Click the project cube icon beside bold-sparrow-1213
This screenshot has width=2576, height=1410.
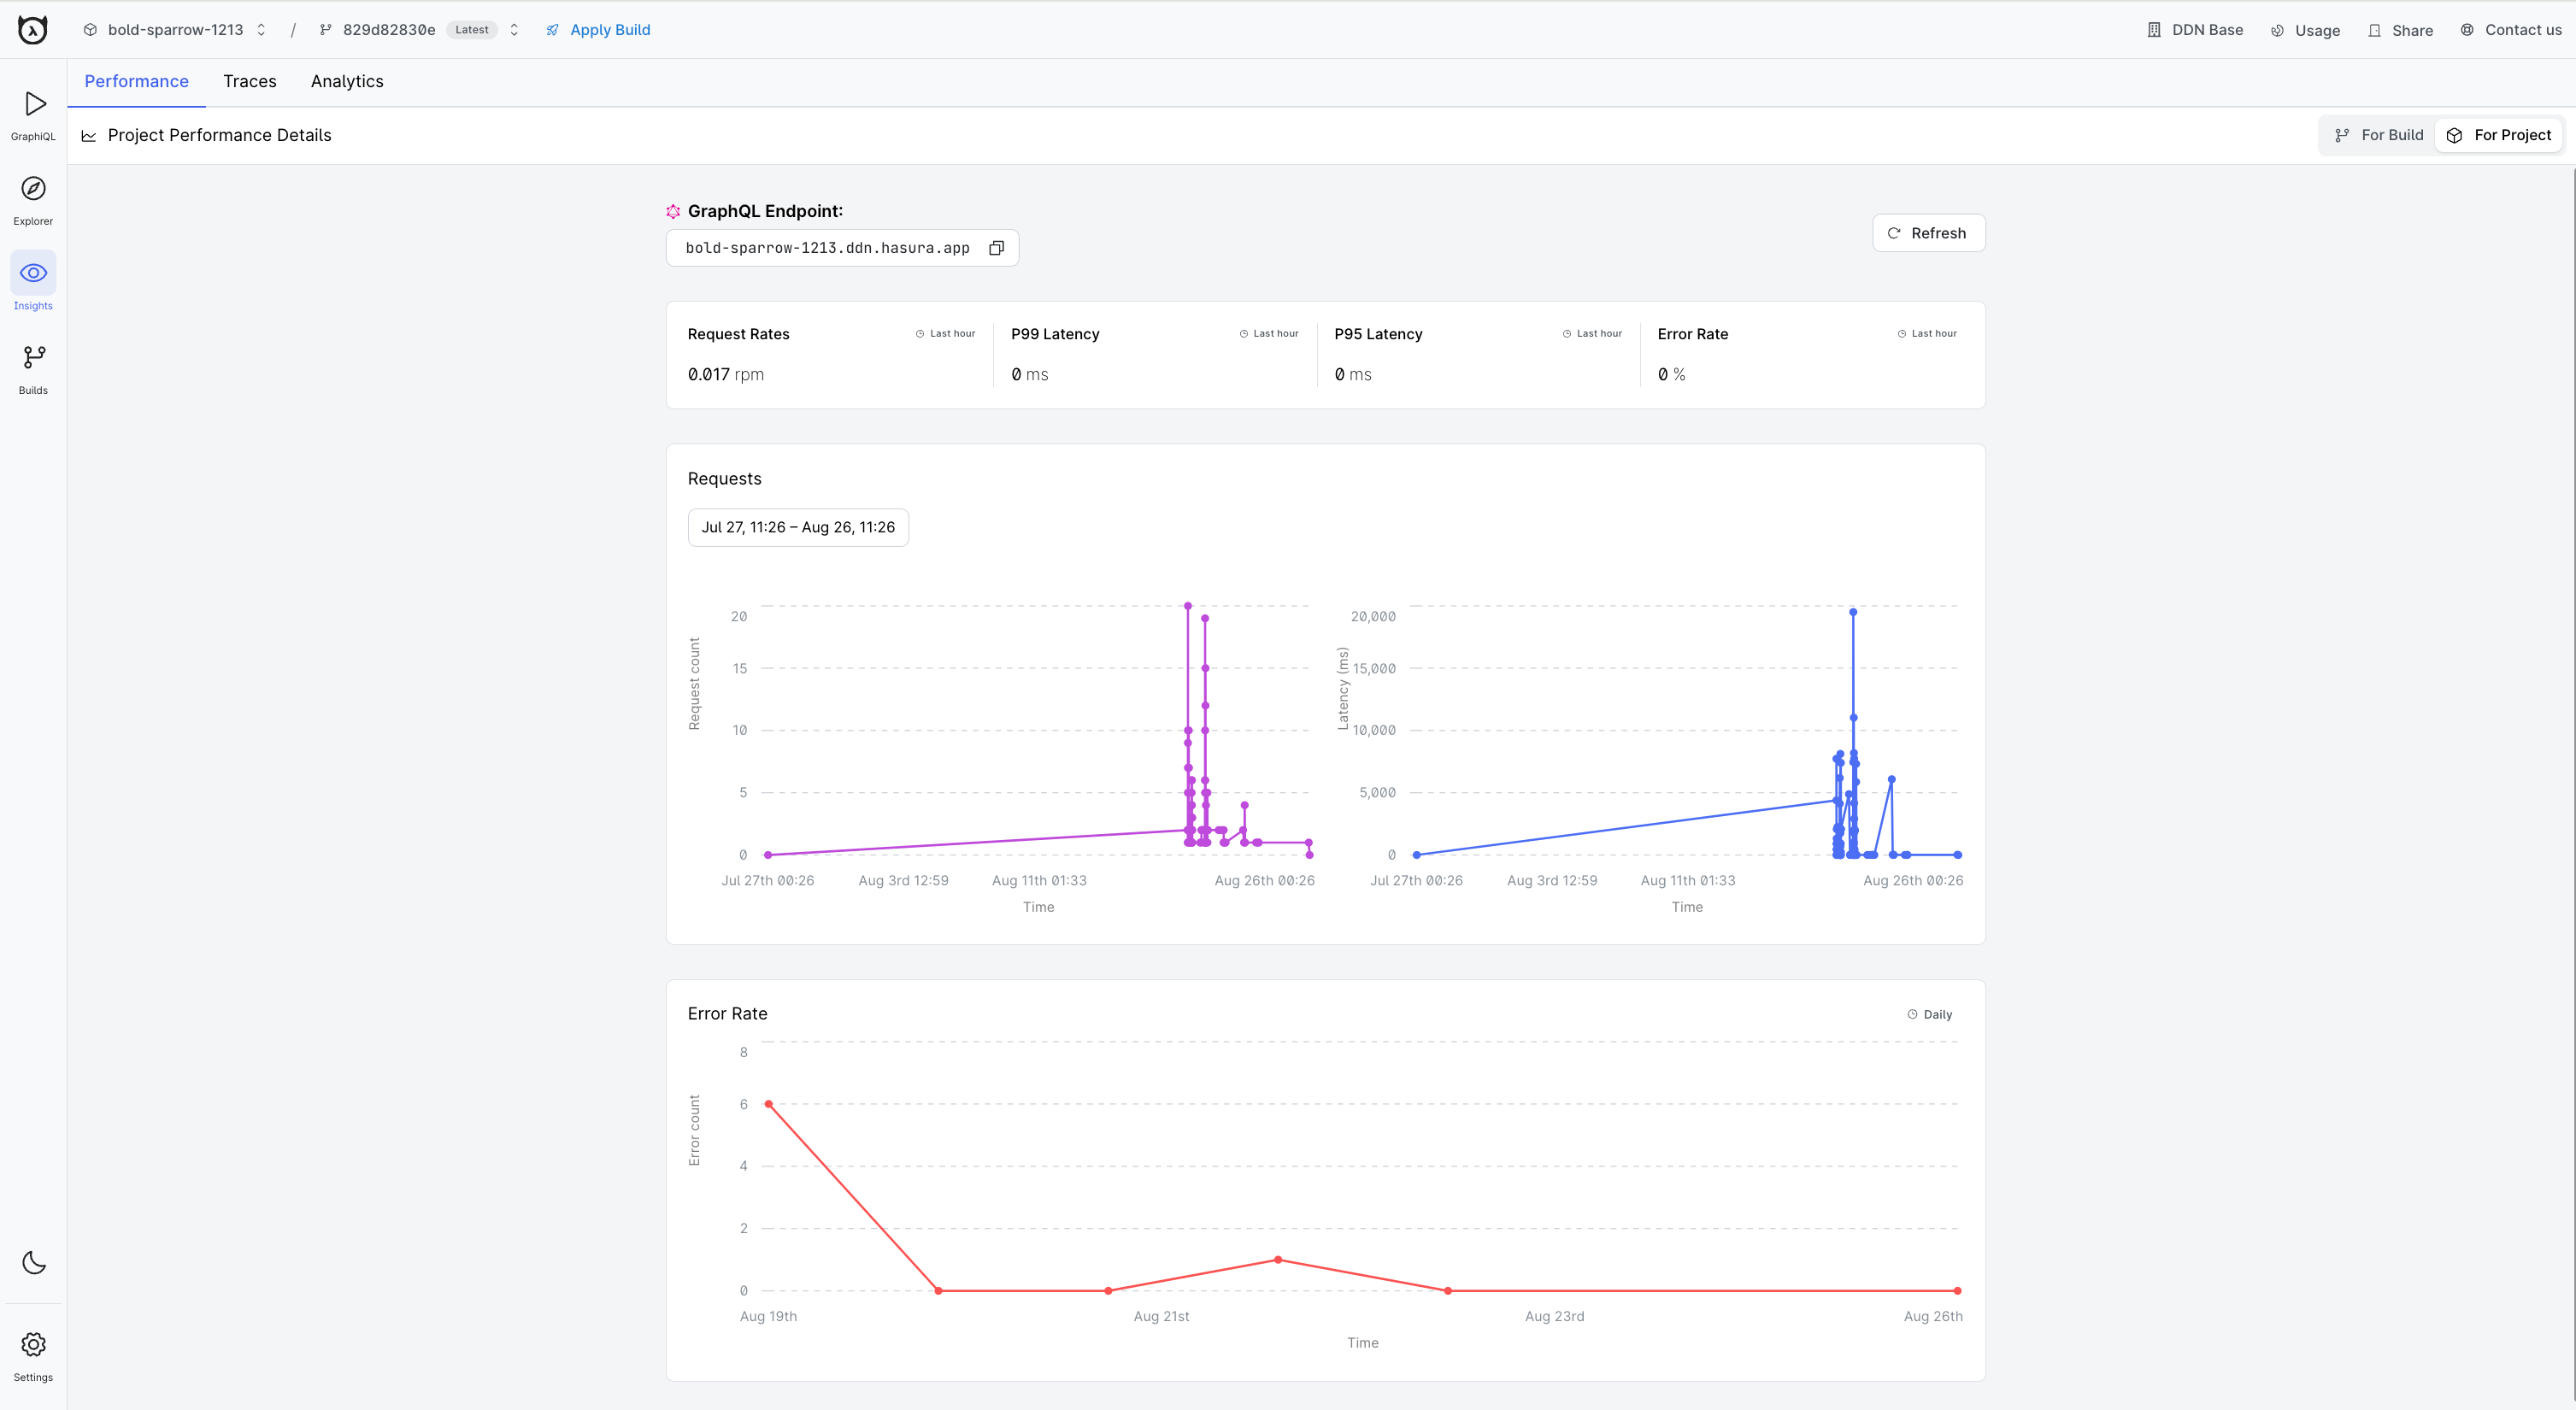click(x=90, y=30)
